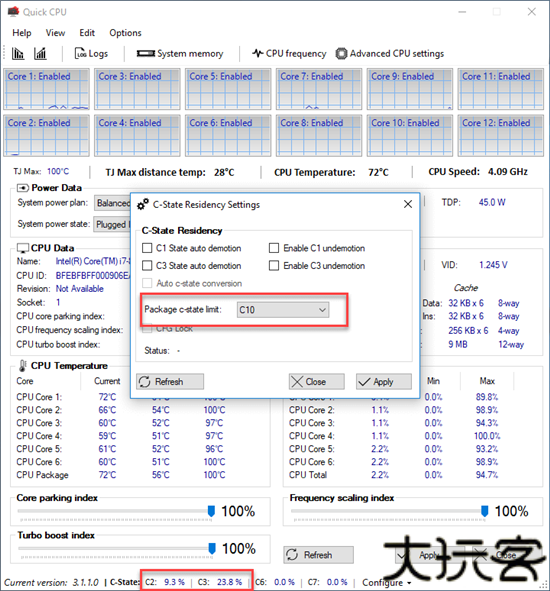Click the Power Data section icon
The height and width of the screenshot is (591, 550).
point(23,188)
